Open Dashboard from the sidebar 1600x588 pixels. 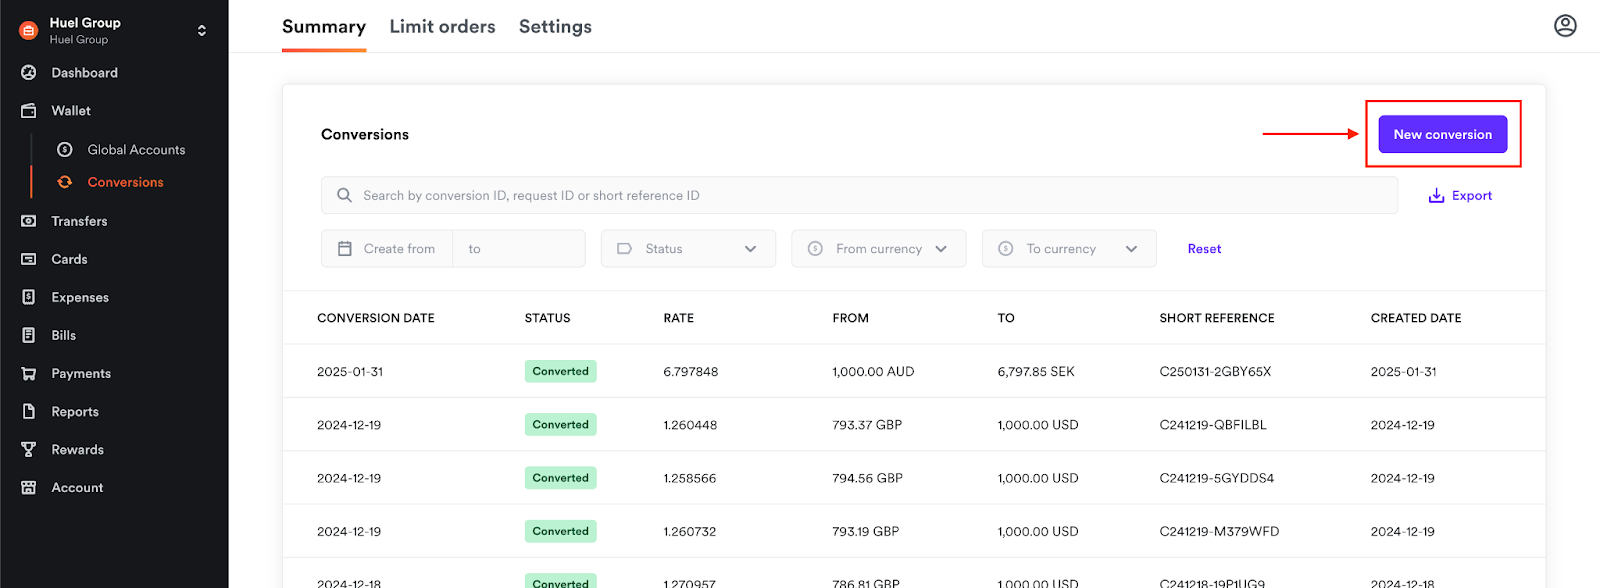click(x=84, y=73)
